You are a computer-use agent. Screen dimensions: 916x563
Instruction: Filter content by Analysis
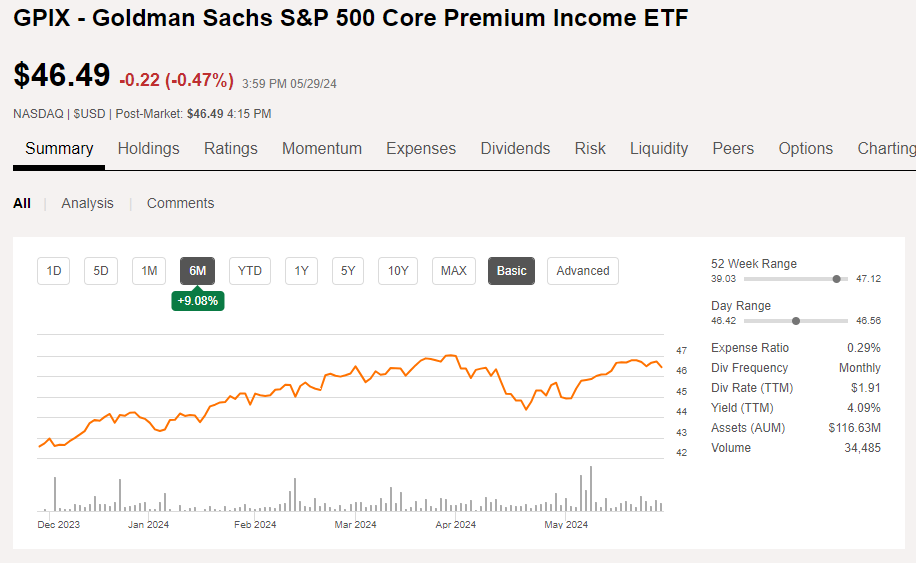pyautogui.click(x=88, y=203)
